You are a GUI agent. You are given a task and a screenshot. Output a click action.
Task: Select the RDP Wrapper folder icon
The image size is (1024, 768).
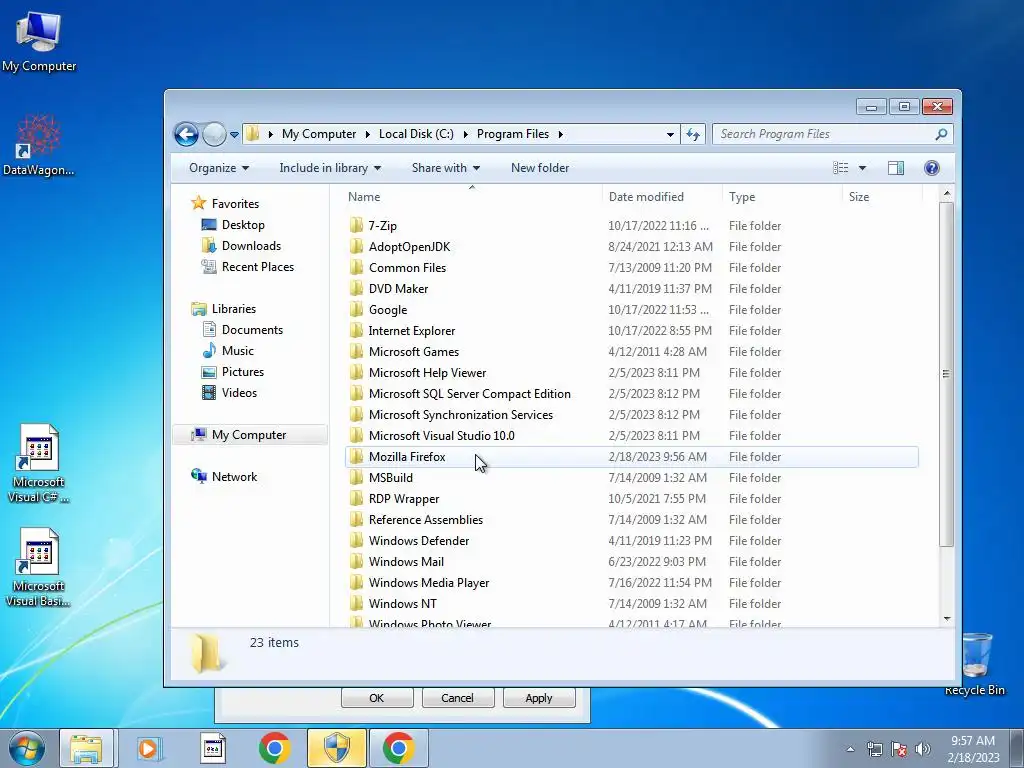pyautogui.click(x=356, y=498)
